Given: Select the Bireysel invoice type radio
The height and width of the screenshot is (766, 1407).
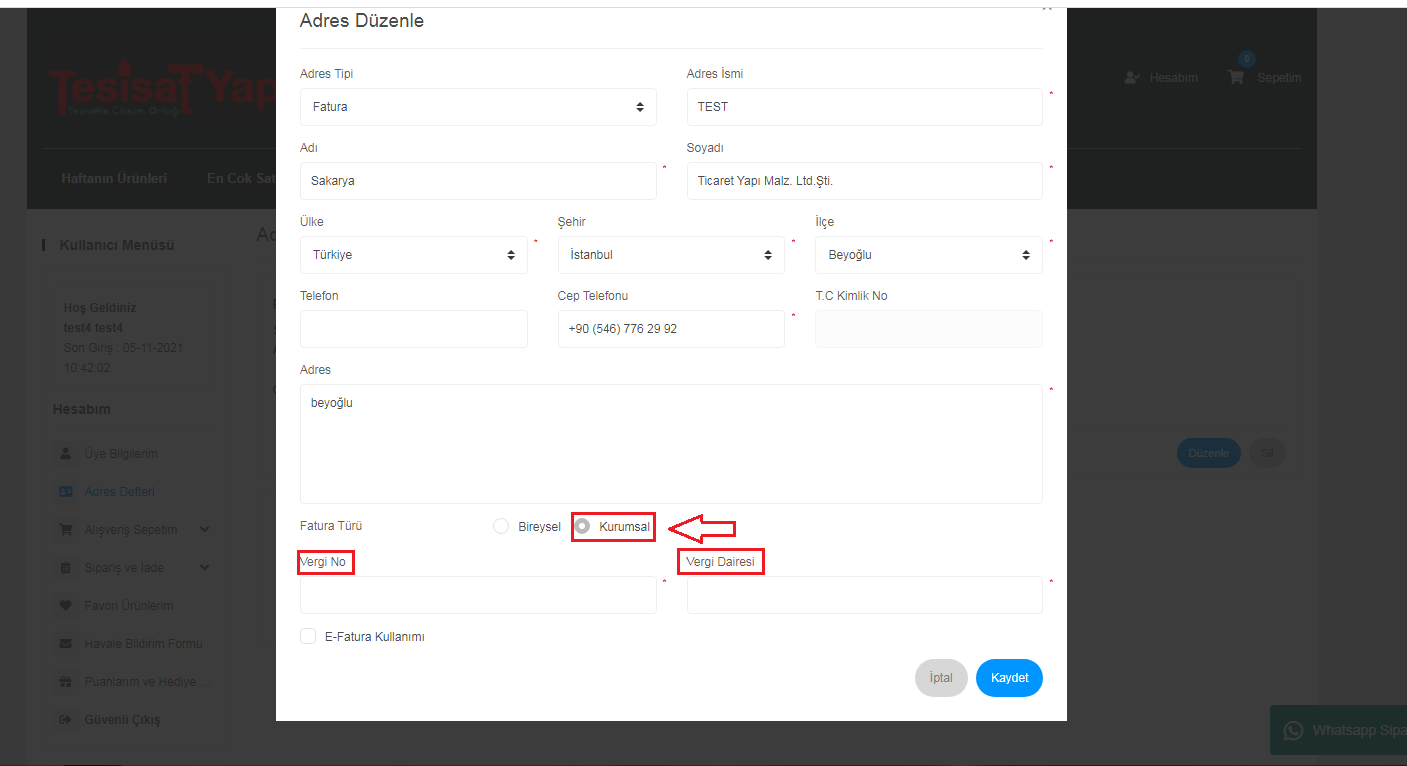Looking at the screenshot, I should coord(501,526).
